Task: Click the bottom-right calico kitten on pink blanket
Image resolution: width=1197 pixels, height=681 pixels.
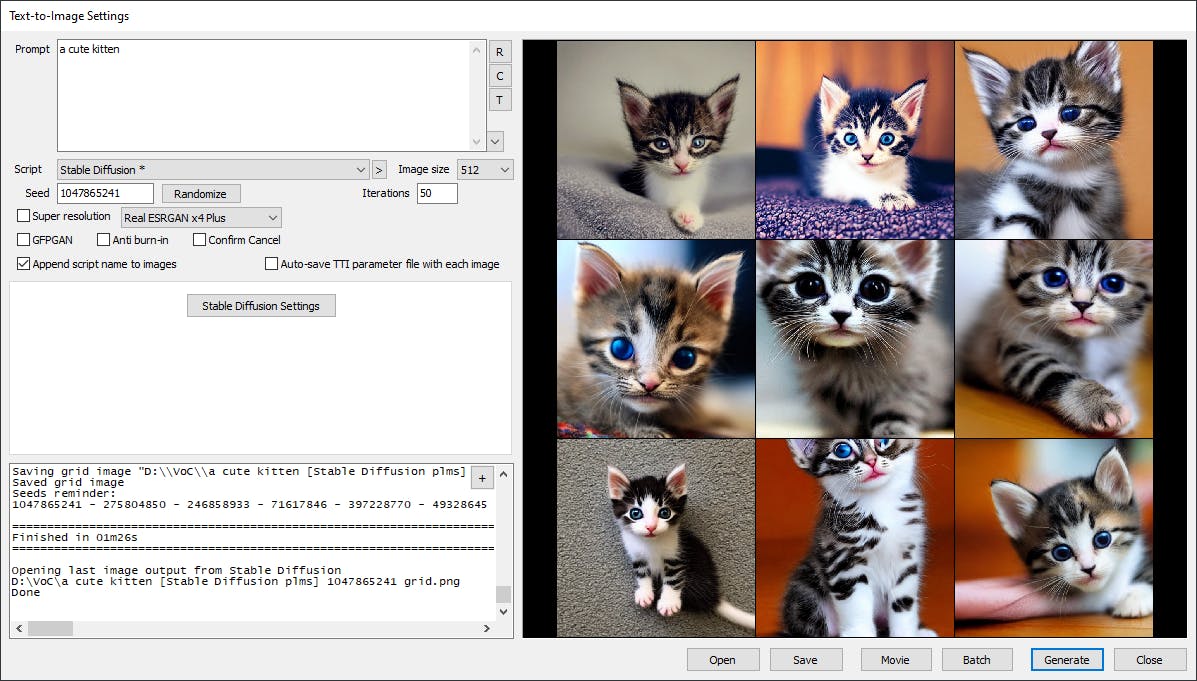Action: [1053, 537]
